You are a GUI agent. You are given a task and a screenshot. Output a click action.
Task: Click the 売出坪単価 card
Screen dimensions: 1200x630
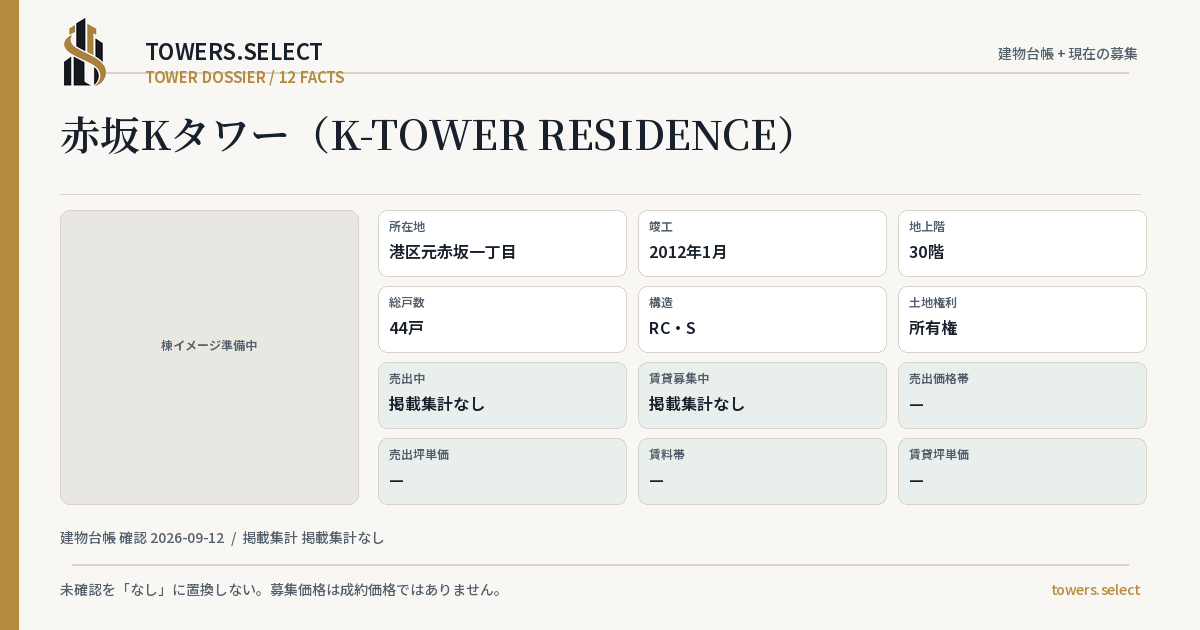coord(502,471)
